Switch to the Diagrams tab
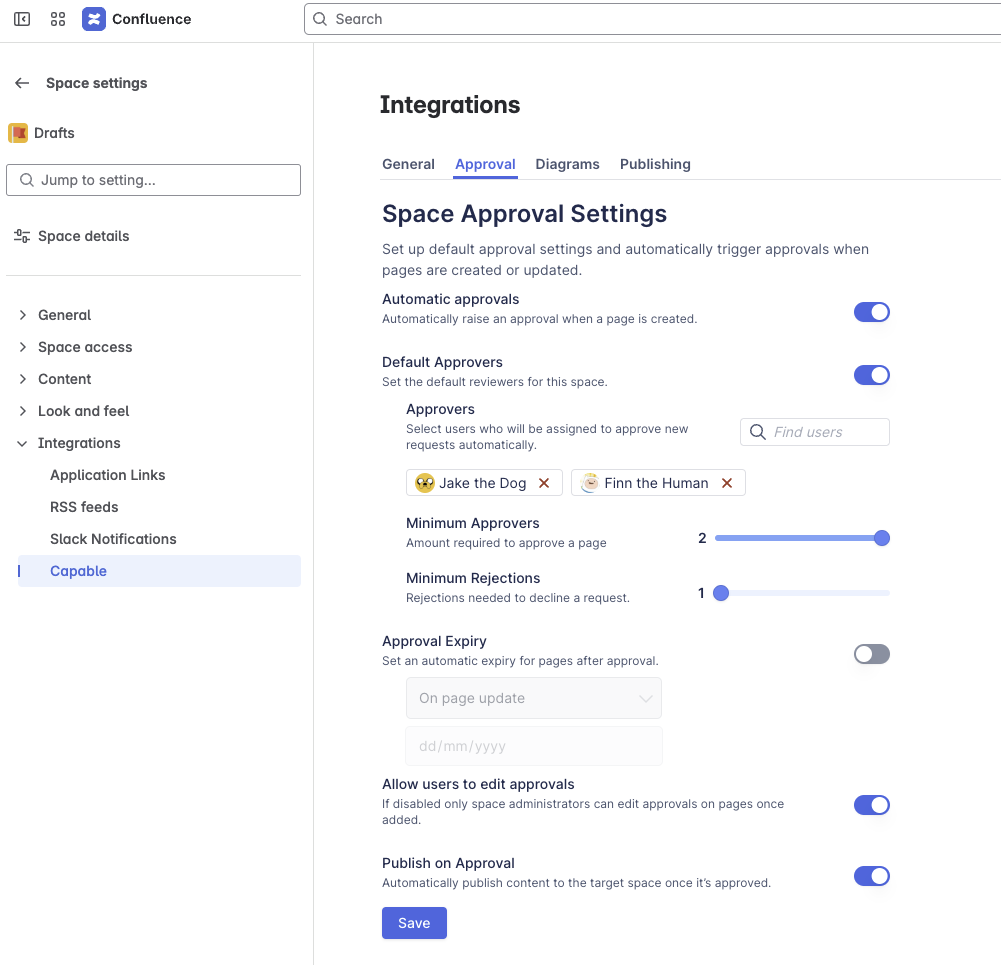Viewport: 1001px width, 965px height. coord(567,164)
